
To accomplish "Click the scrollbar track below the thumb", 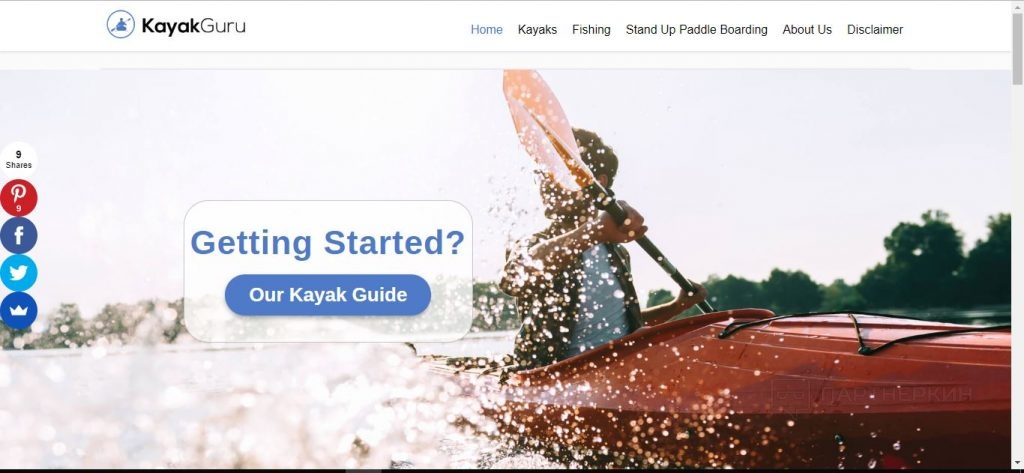I will [1017, 274].
